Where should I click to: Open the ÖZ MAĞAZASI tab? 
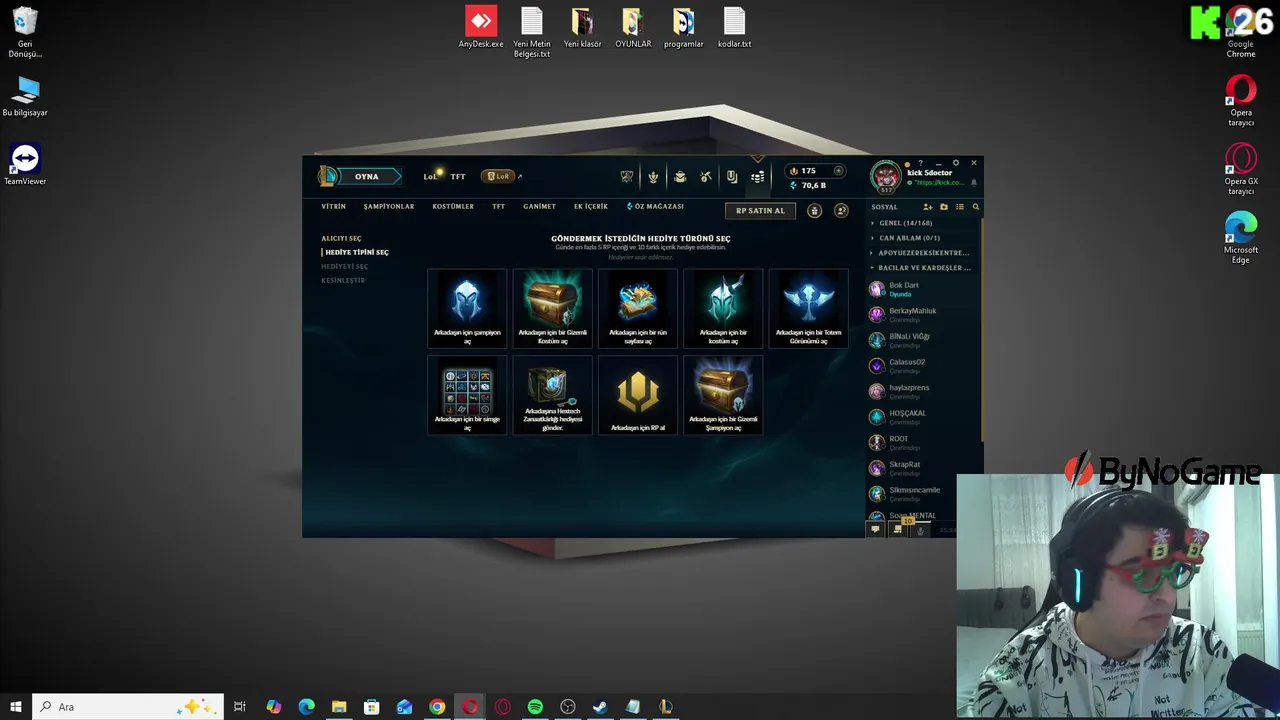click(x=655, y=207)
